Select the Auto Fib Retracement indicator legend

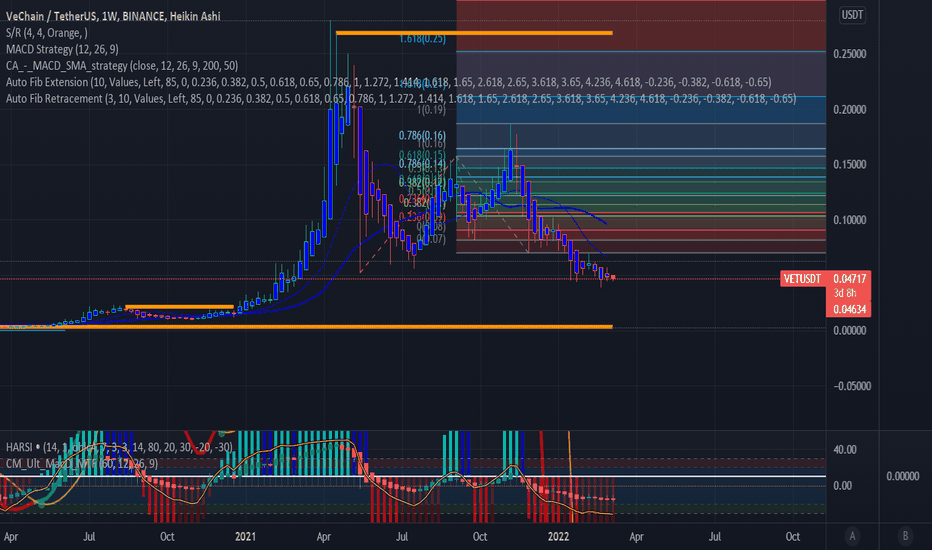coord(401,99)
